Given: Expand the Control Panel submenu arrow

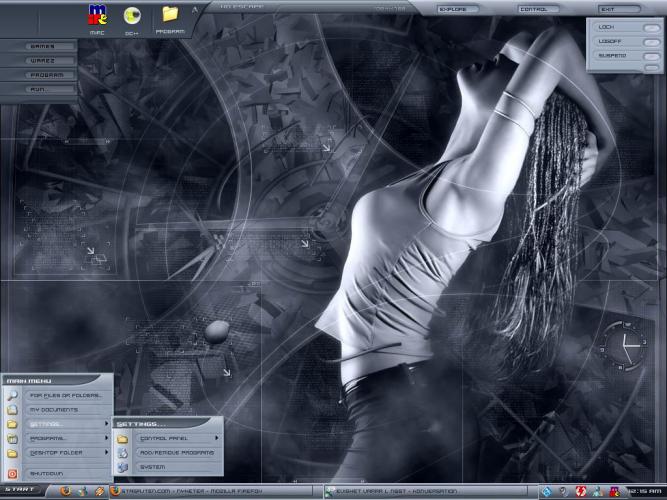Looking at the screenshot, I should point(216,438).
